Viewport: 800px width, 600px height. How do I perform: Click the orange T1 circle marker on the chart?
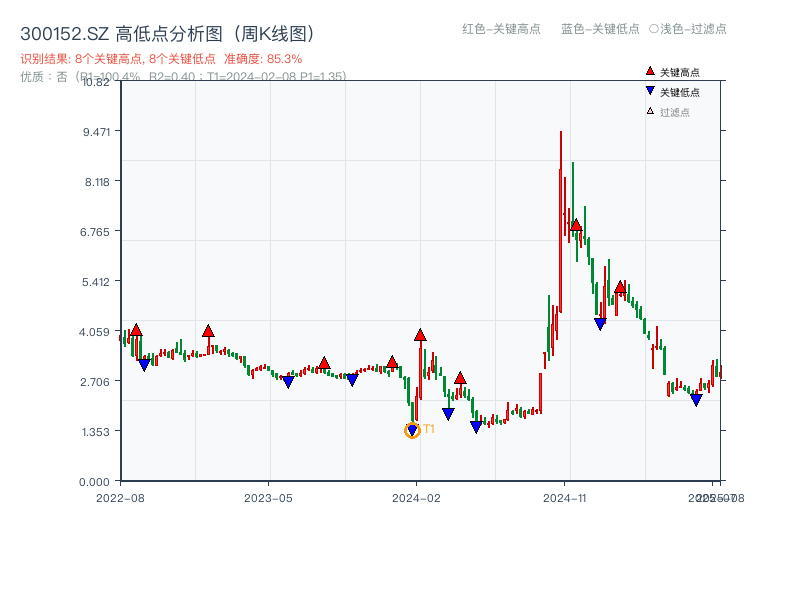(412, 430)
